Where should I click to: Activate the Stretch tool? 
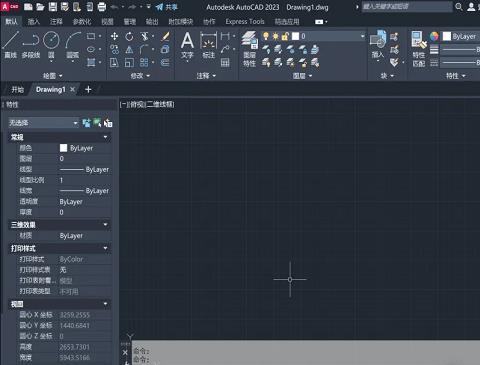[114, 63]
